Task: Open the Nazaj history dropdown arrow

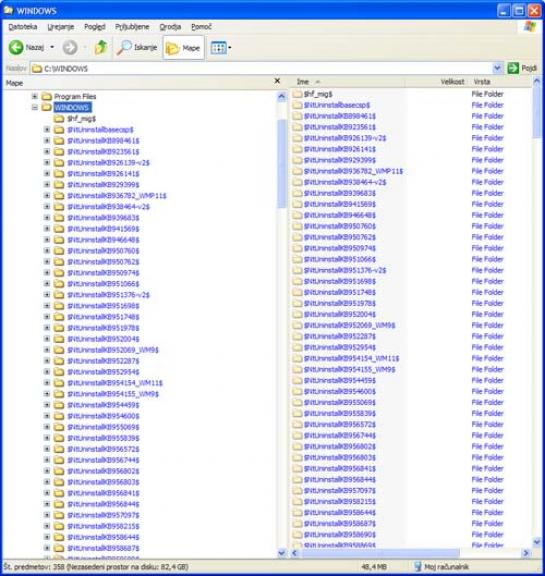Action: (52, 47)
